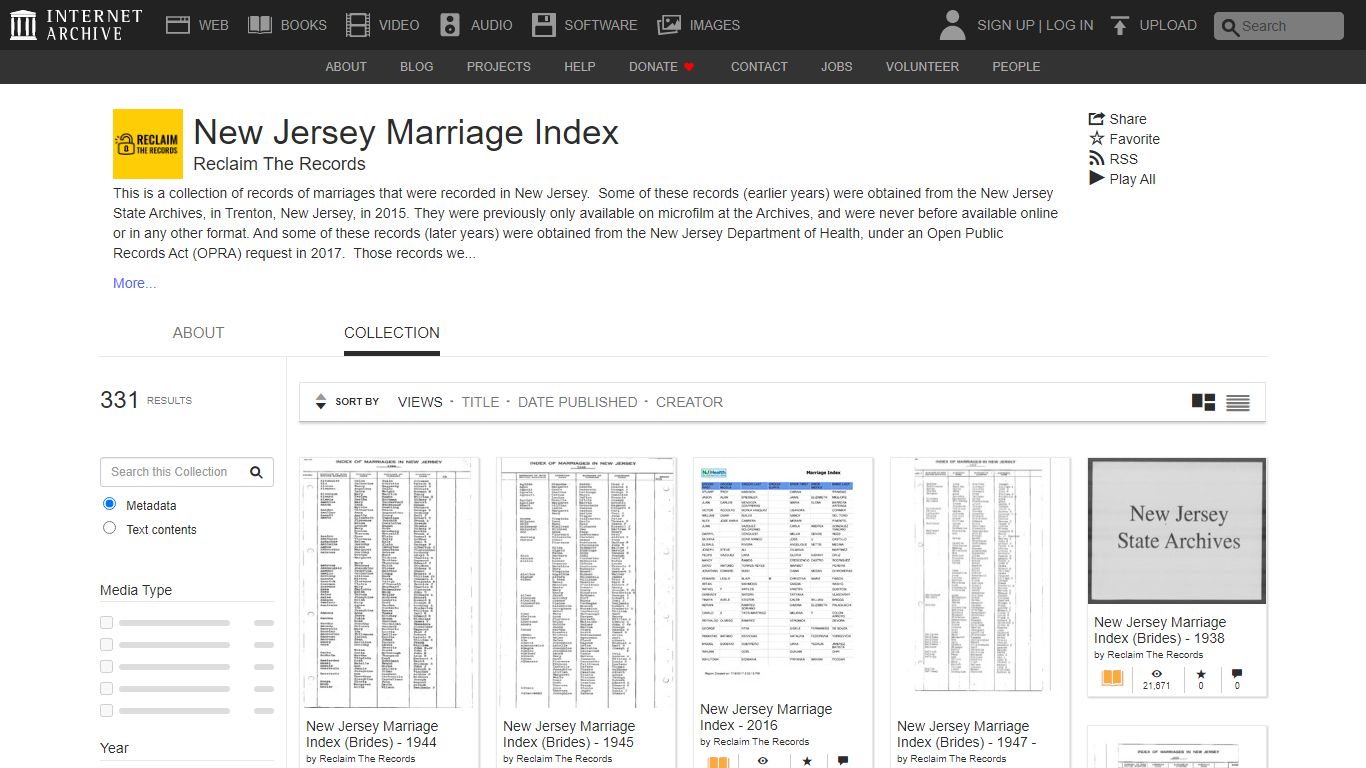Switch to the ABOUT tab
The width and height of the screenshot is (1366, 768).
[x=198, y=333]
